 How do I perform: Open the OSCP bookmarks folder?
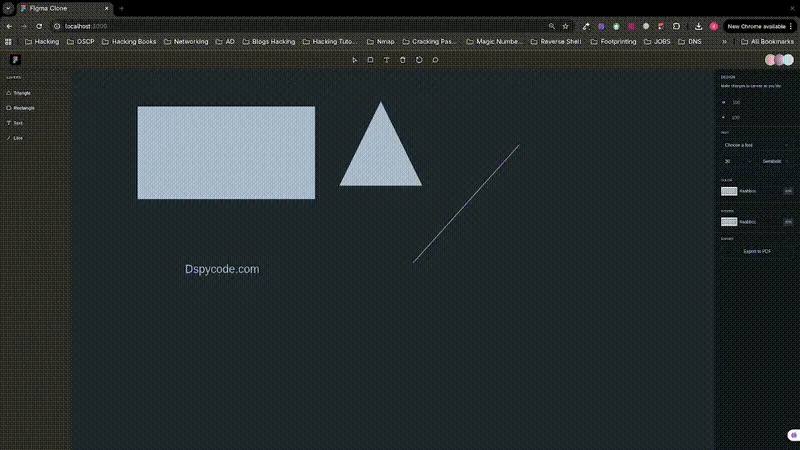(x=81, y=42)
